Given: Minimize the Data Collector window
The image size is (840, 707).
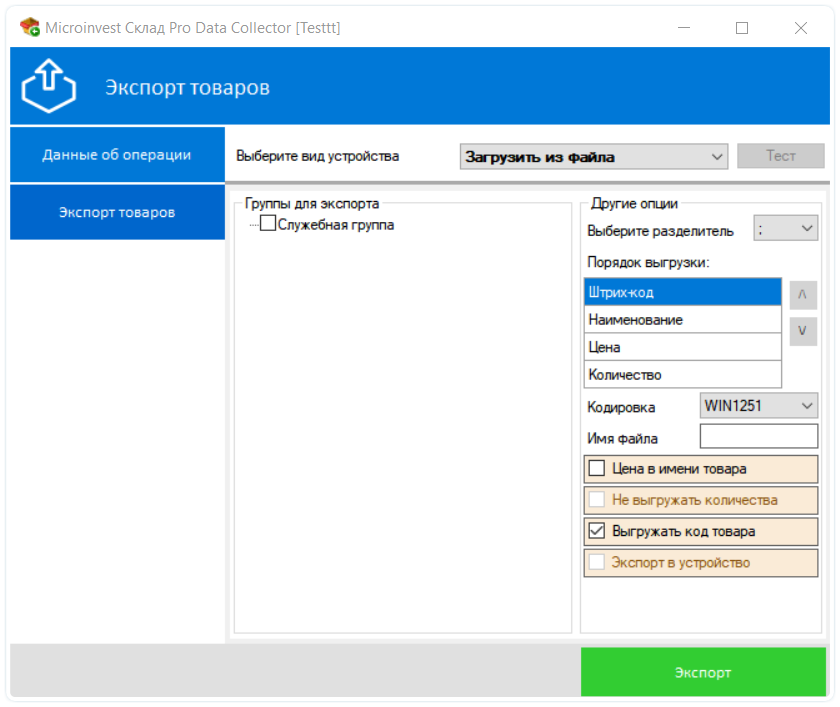Looking at the screenshot, I should click(684, 27).
